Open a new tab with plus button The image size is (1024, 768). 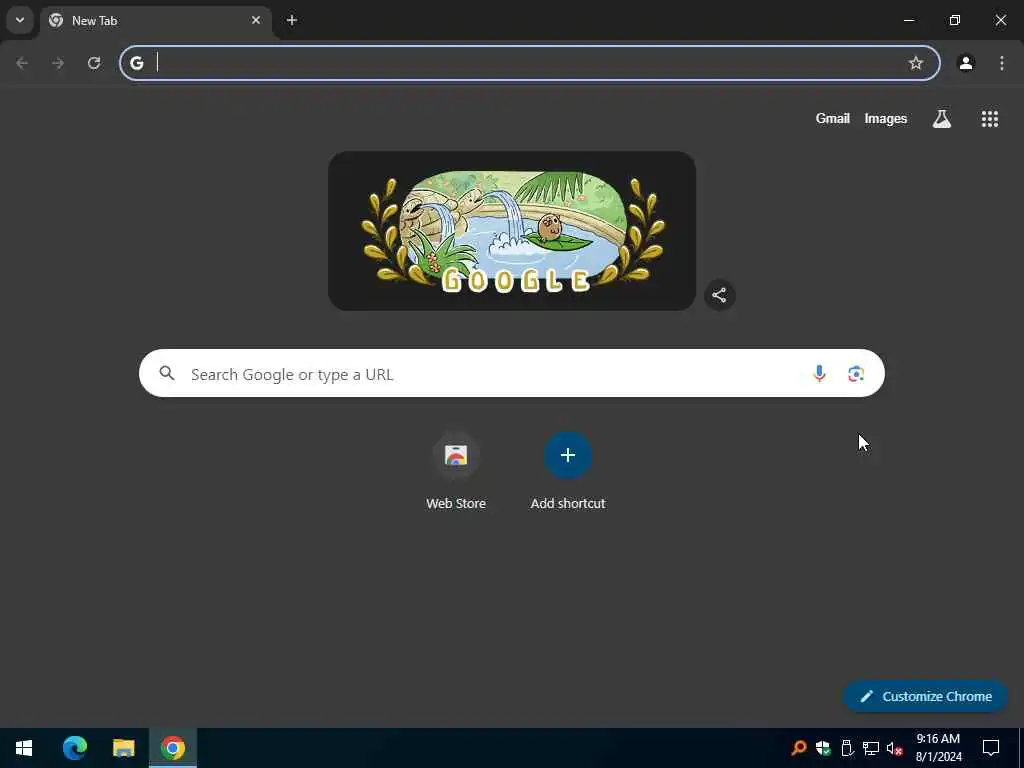[x=292, y=20]
